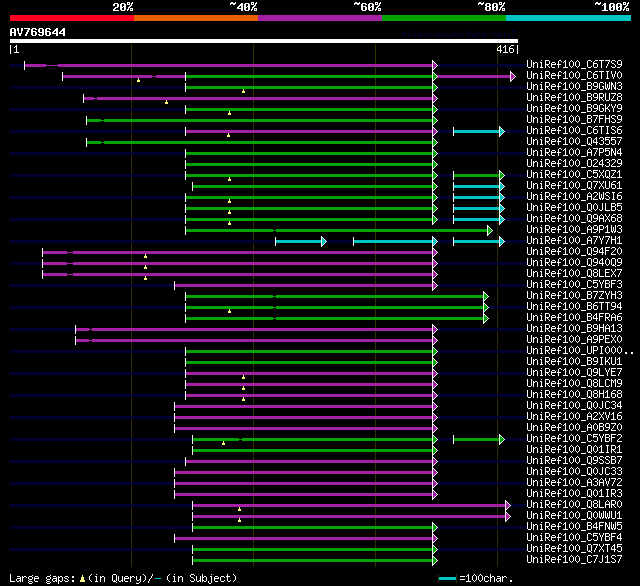Open hit UniRef100_B9GKY9
Viewport: 640px width, 586px height.
tap(574, 108)
